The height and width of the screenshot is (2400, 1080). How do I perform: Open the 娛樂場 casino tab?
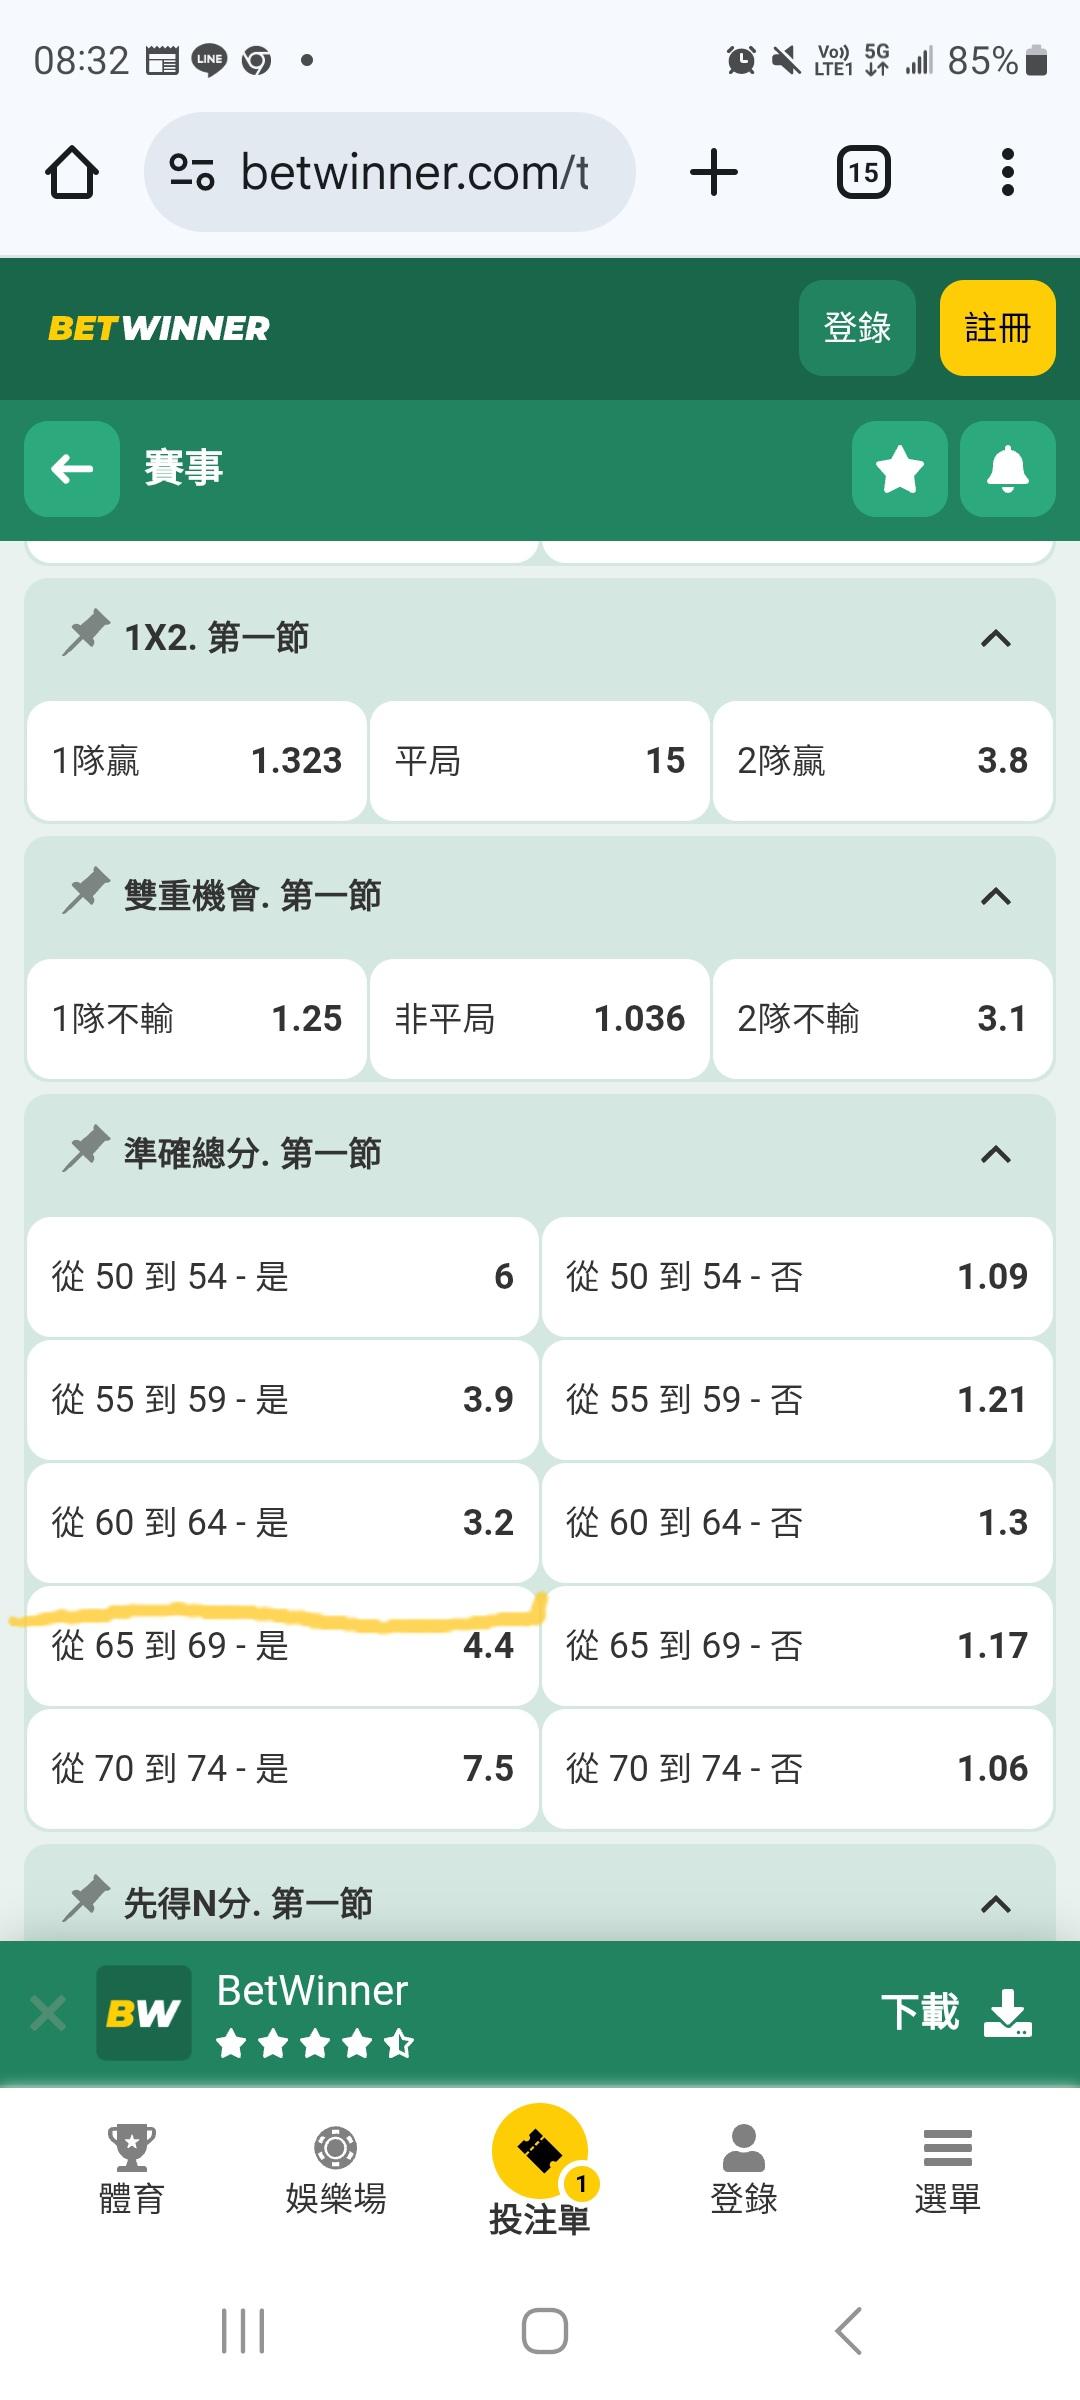(336, 2170)
